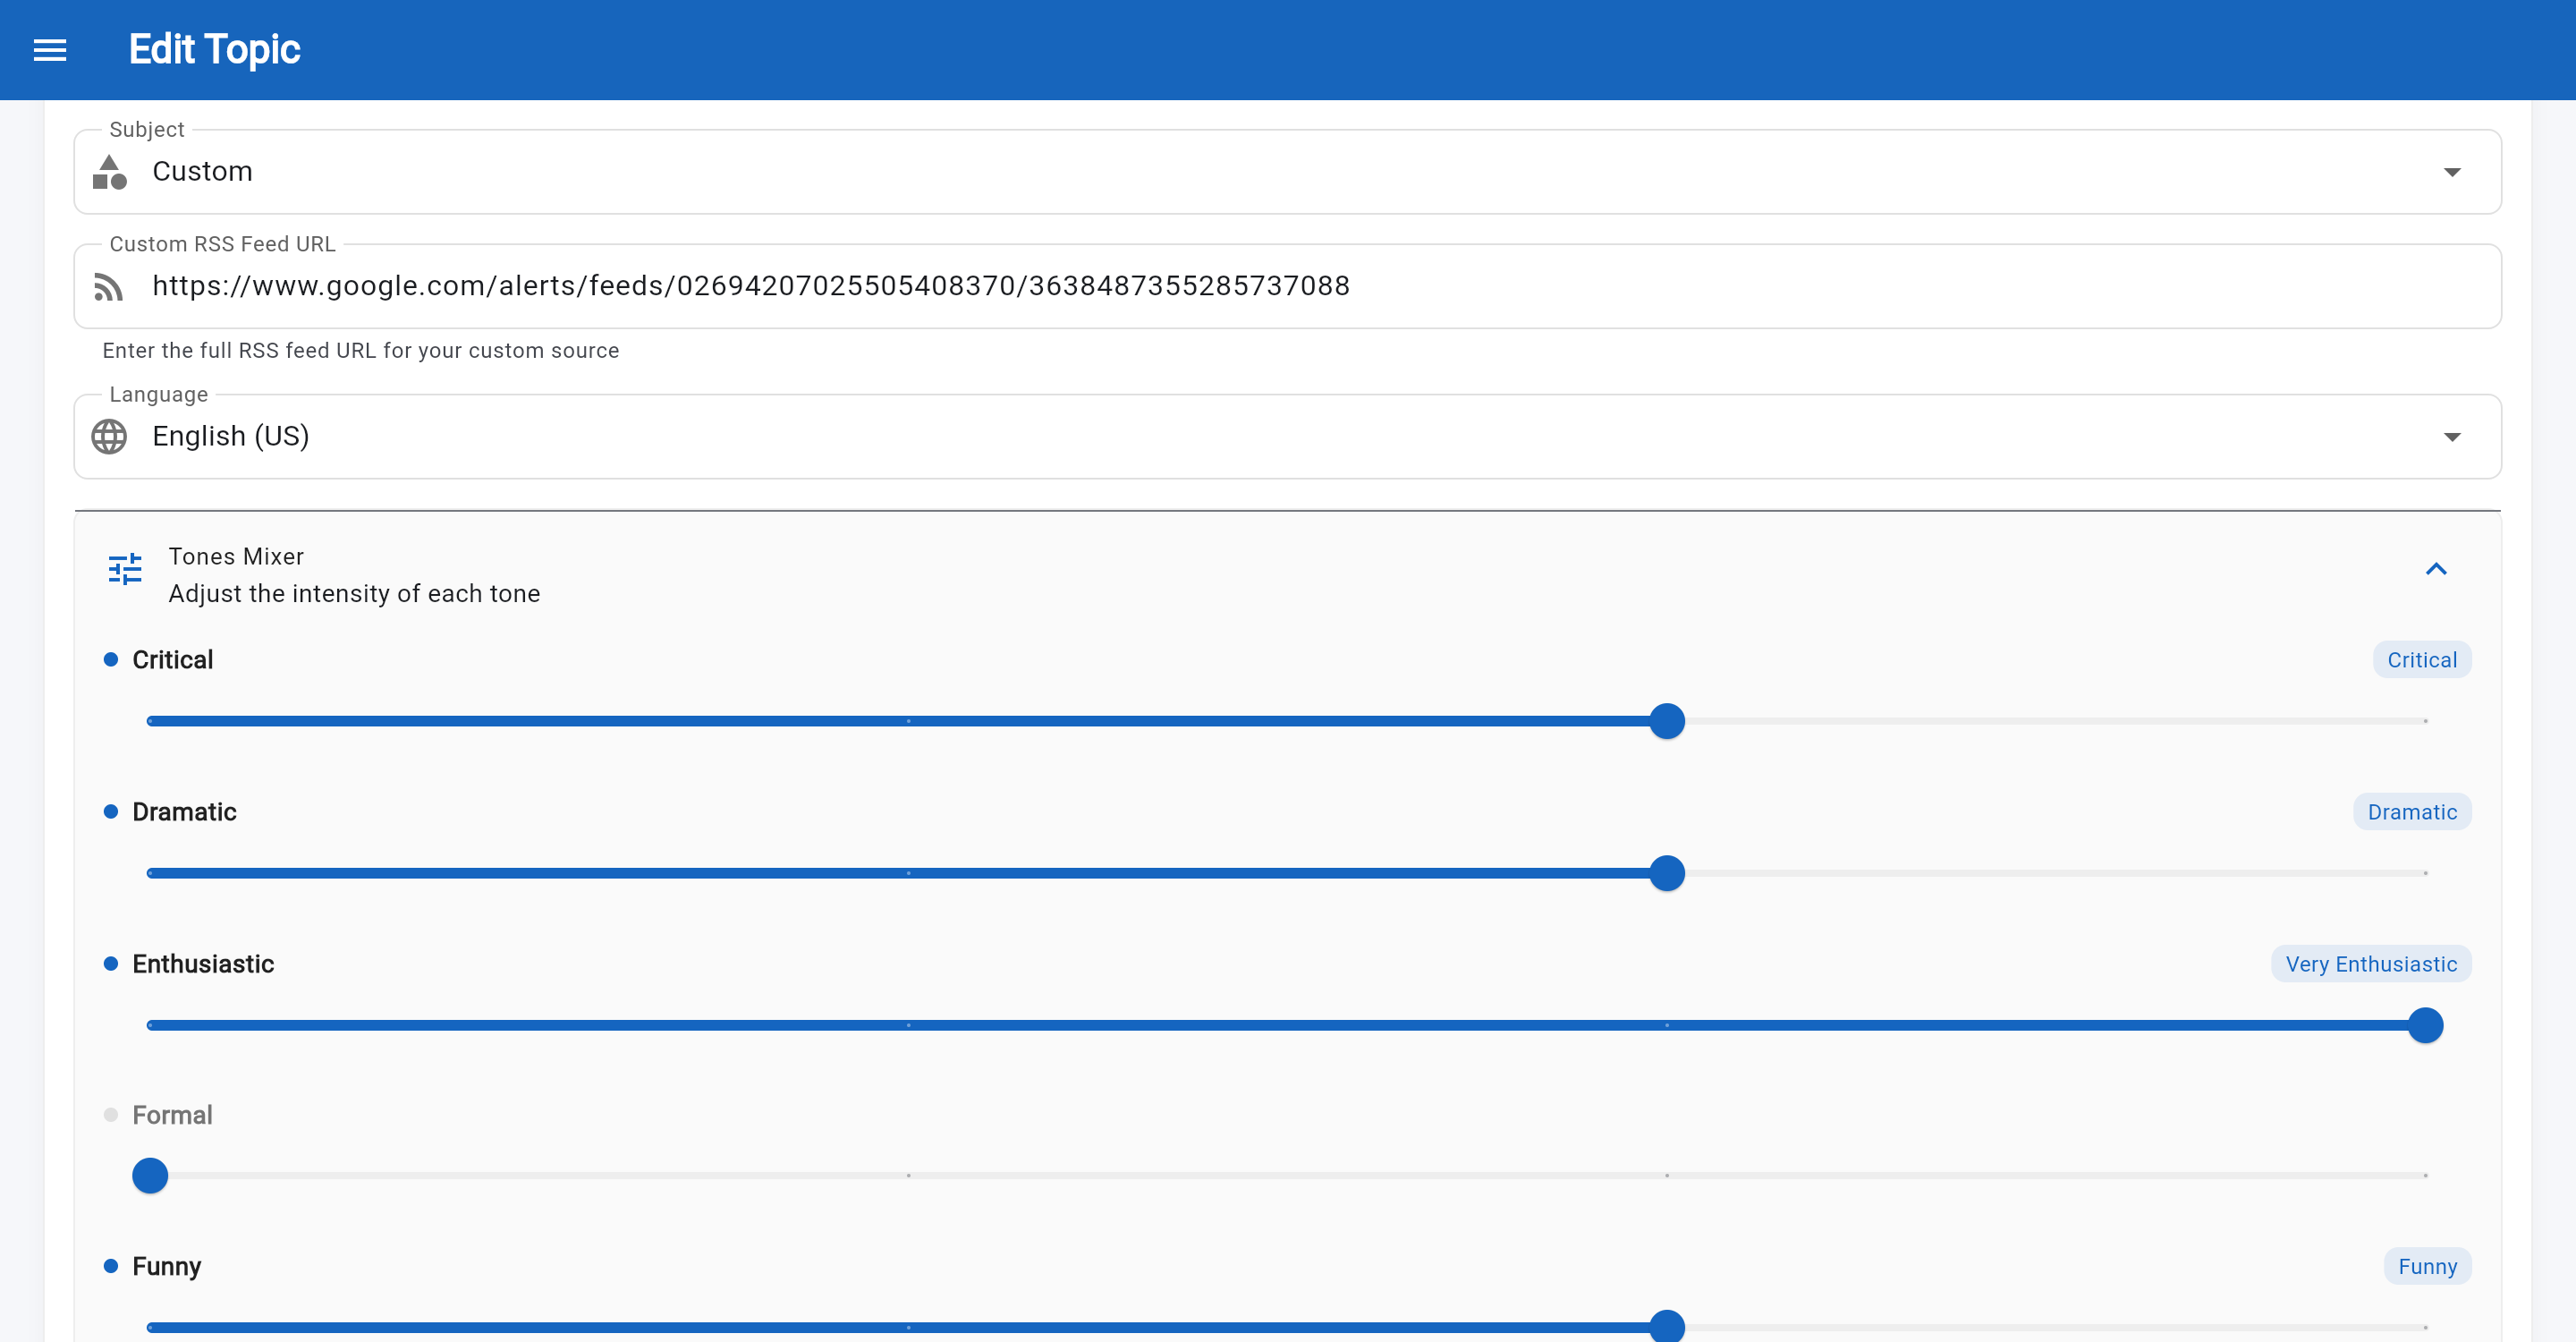Click the Dramatic intensity chip
The height and width of the screenshot is (1342, 2576).
(x=2411, y=811)
